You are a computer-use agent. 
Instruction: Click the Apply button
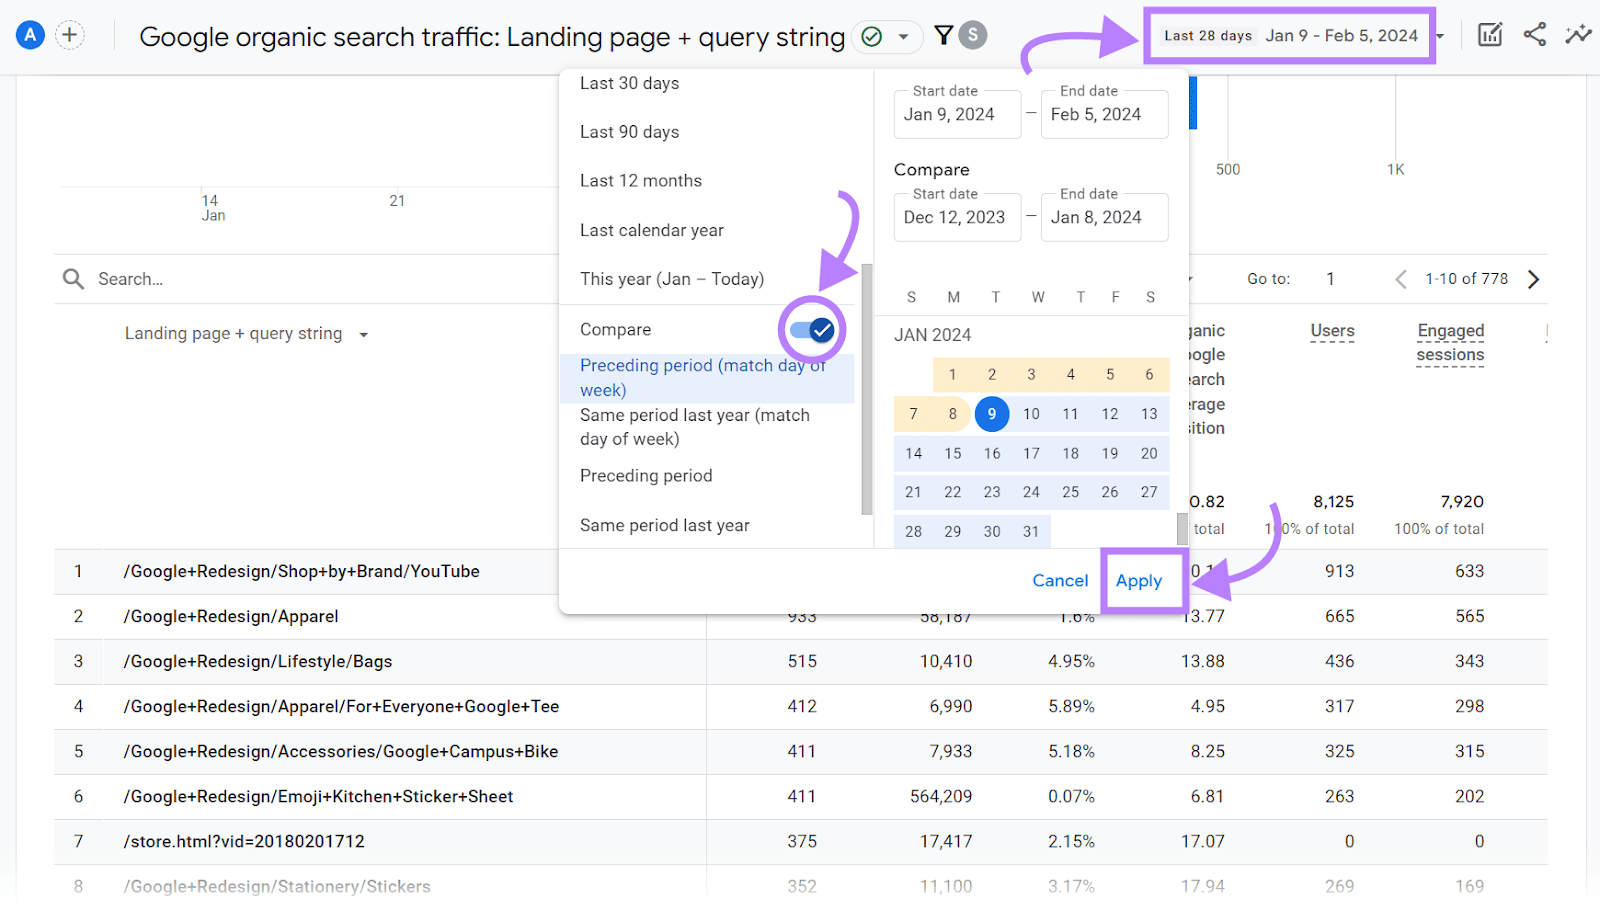pos(1139,581)
